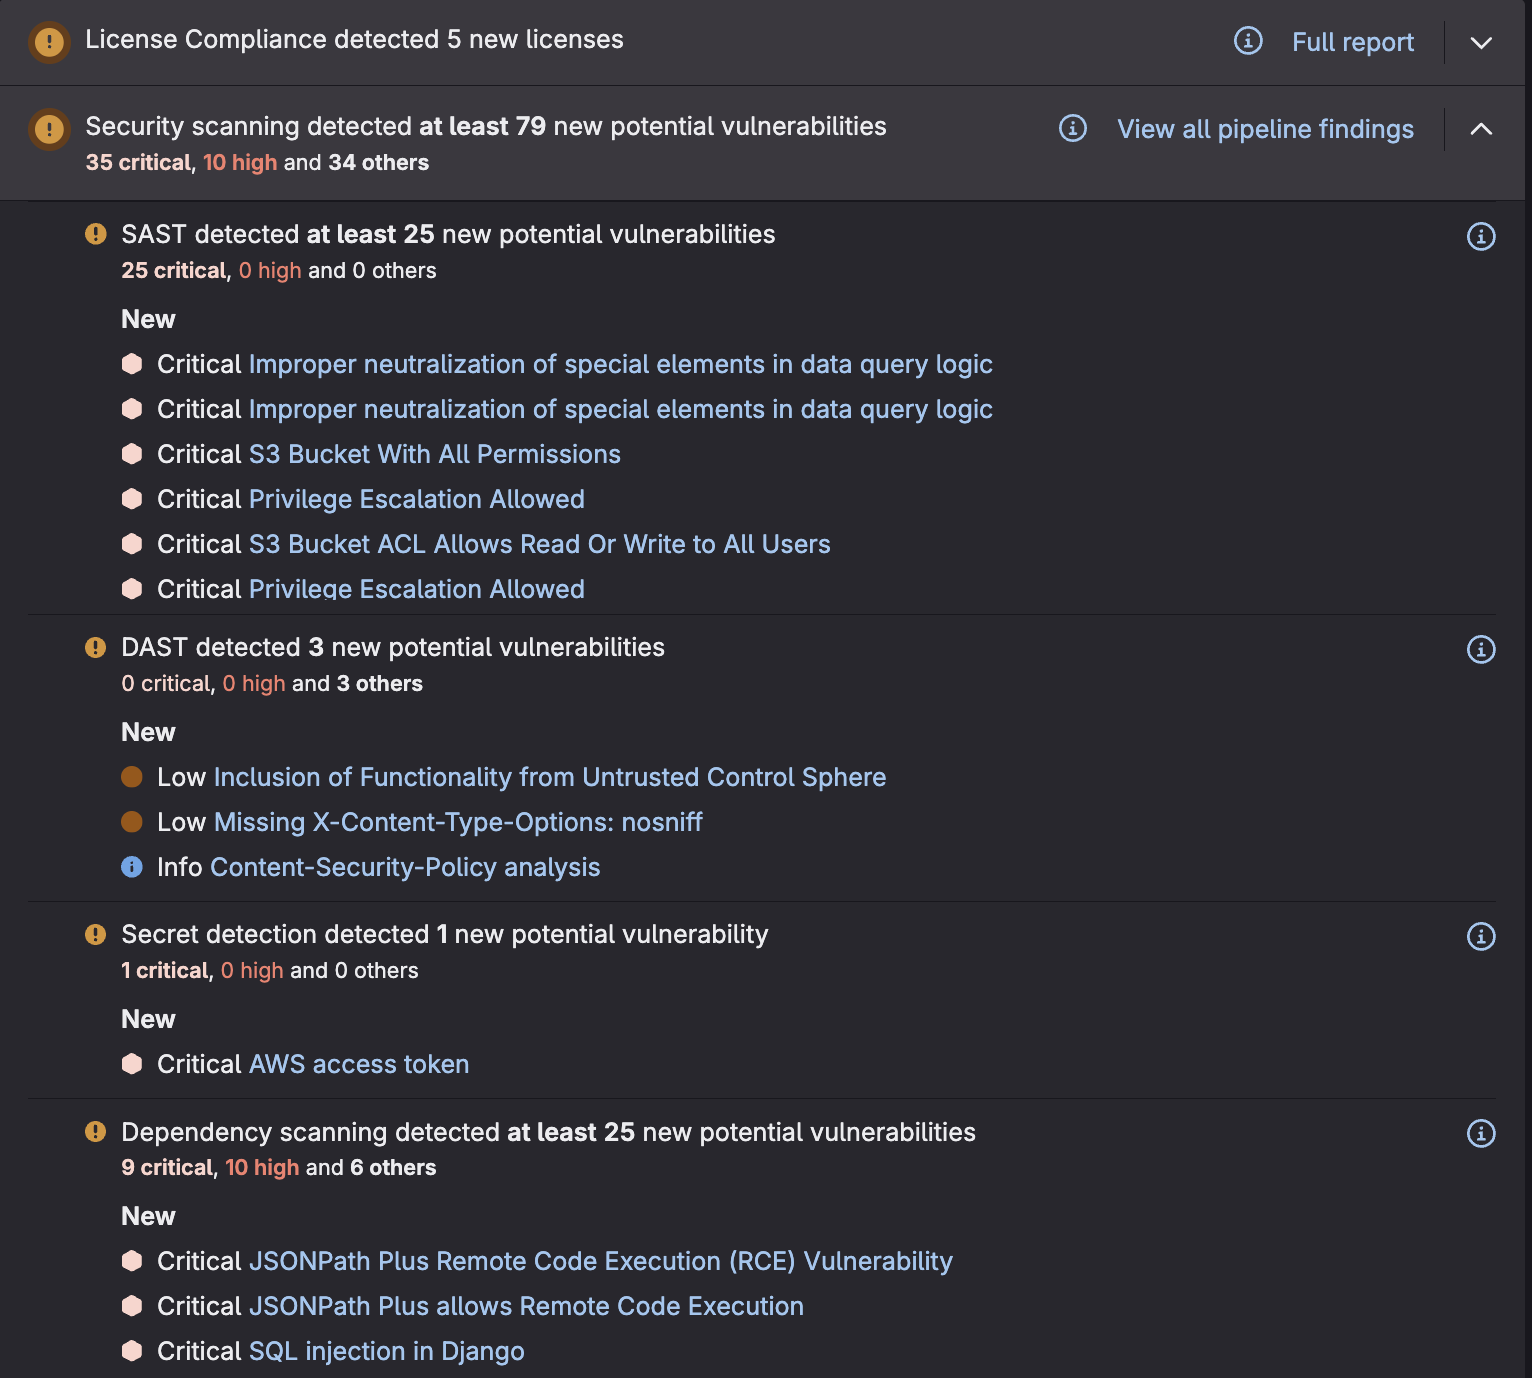
Task: Click the Security scanning warning status icon
Action: [49, 129]
